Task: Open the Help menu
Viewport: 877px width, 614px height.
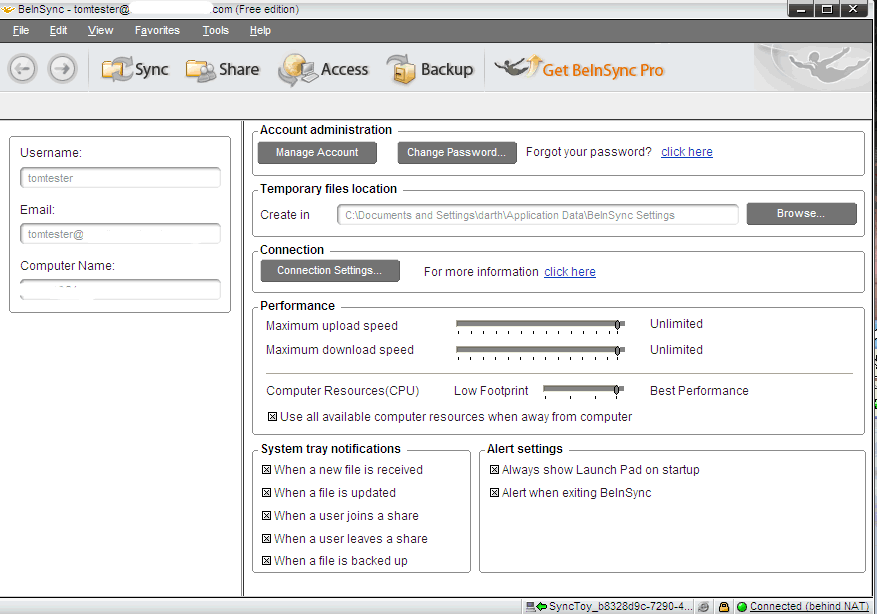Action: click(x=260, y=30)
